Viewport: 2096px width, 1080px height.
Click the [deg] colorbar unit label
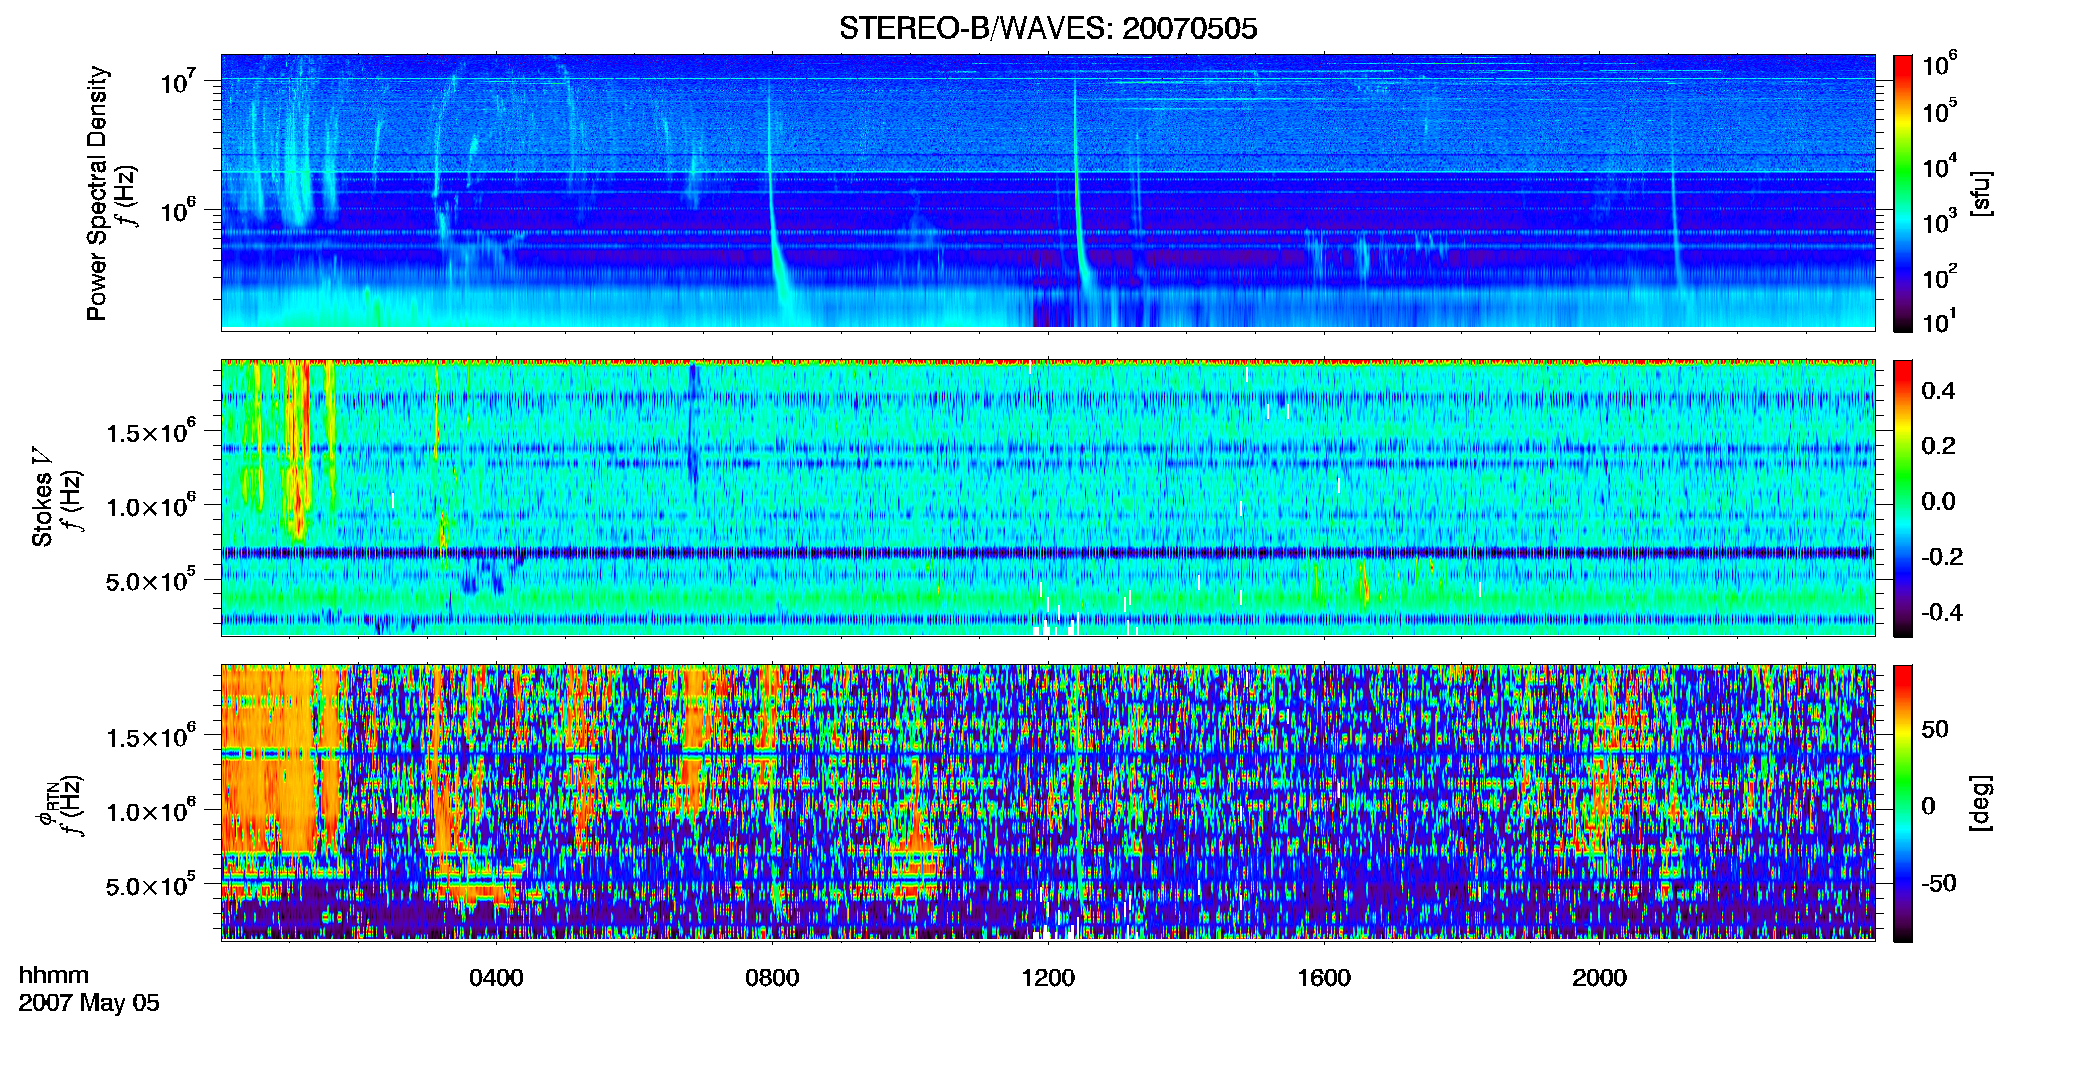[1981, 802]
